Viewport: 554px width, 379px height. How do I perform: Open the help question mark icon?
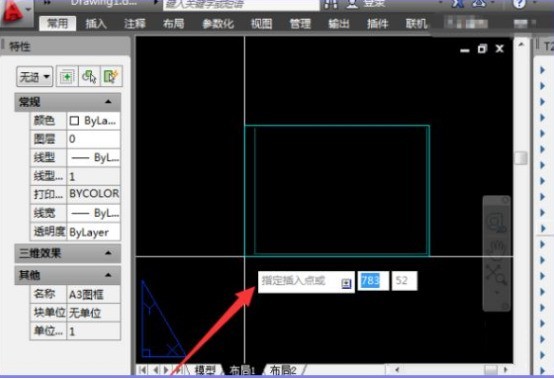point(519,4)
